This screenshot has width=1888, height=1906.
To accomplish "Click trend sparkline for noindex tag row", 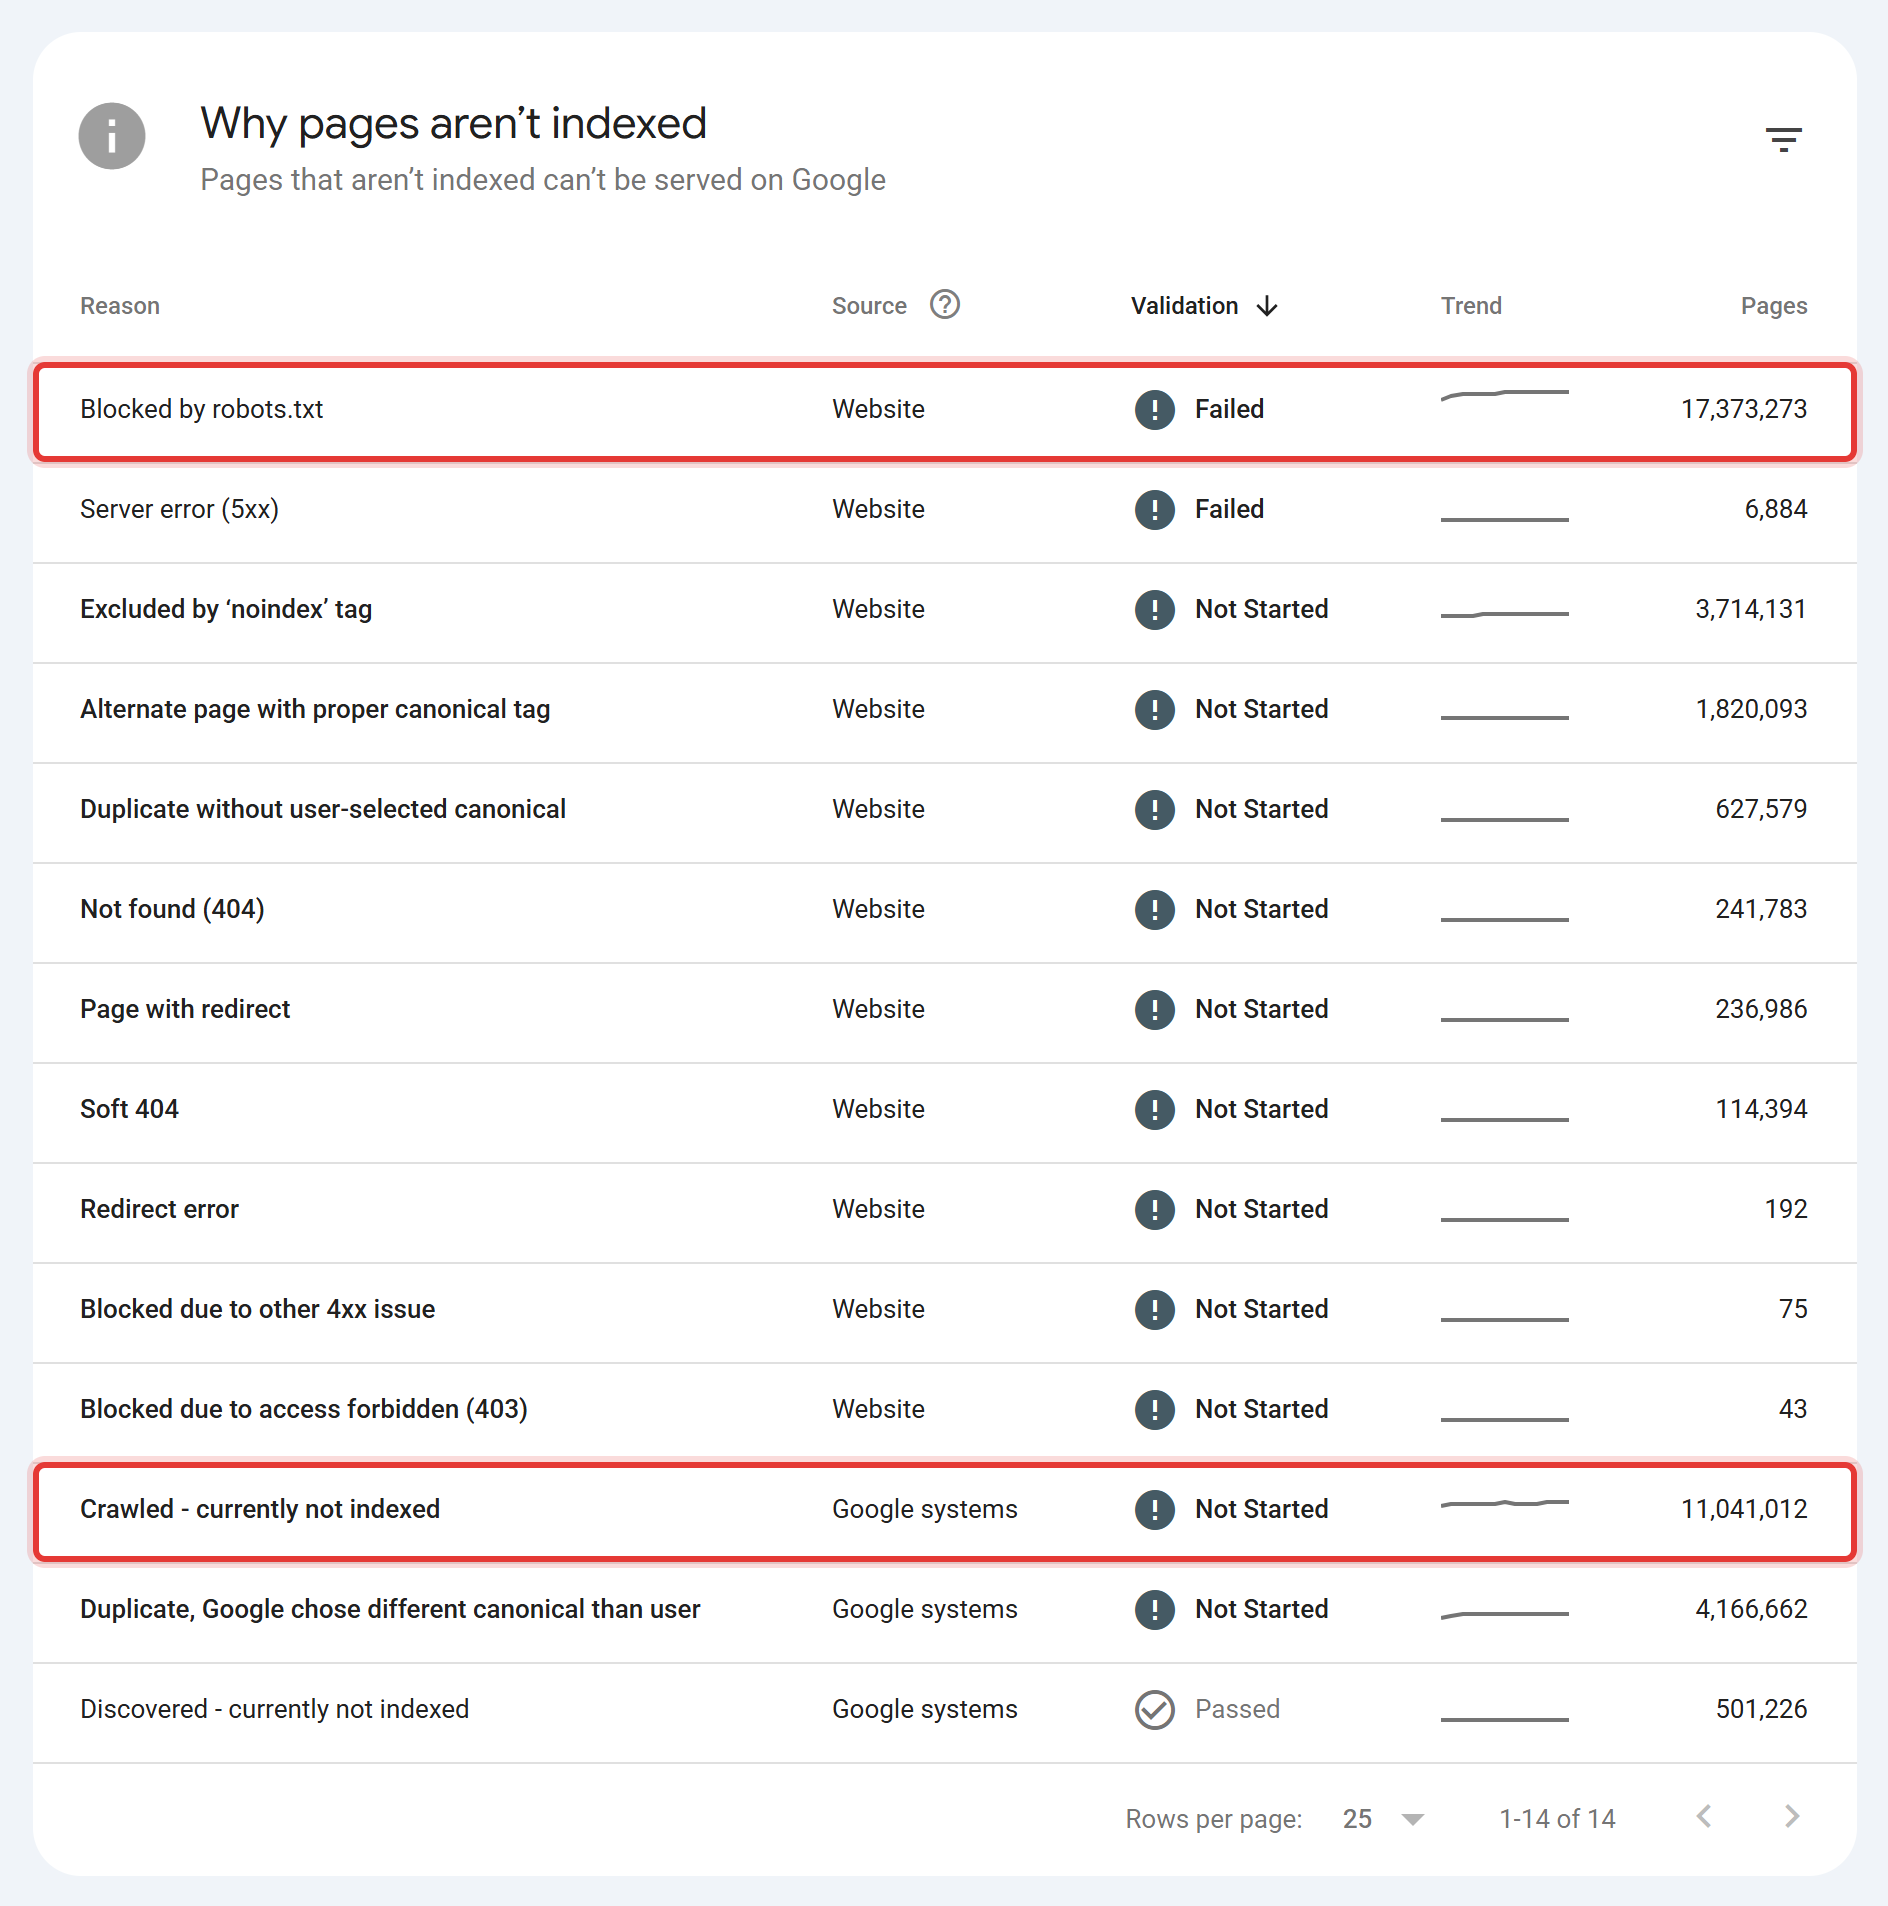I will point(1504,614).
